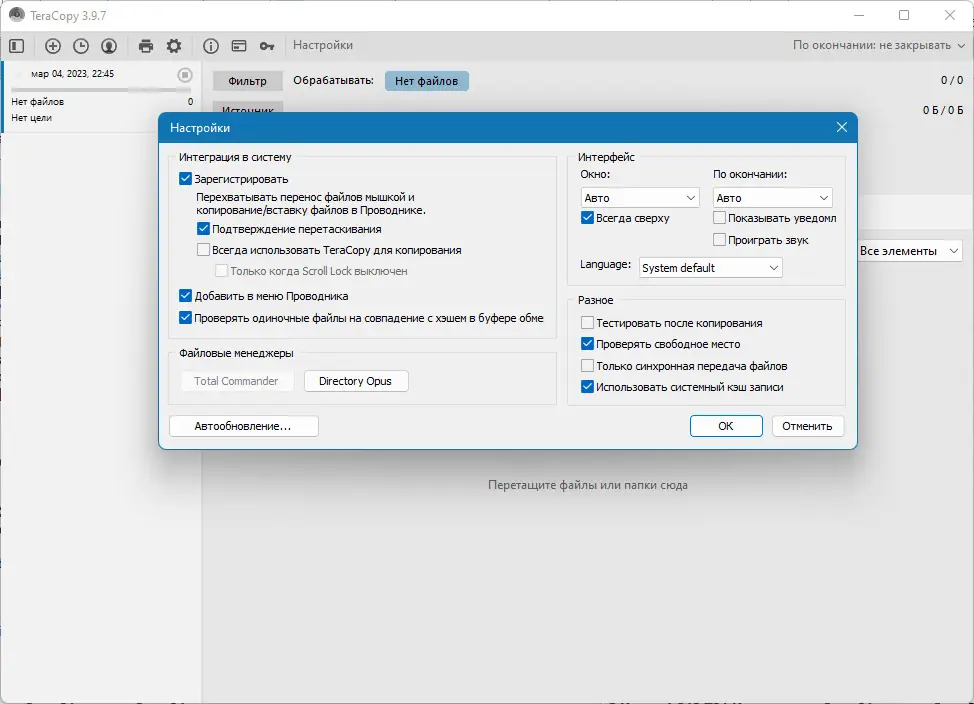Open the history clock icon
The height and width of the screenshot is (704, 974).
(x=81, y=45)
